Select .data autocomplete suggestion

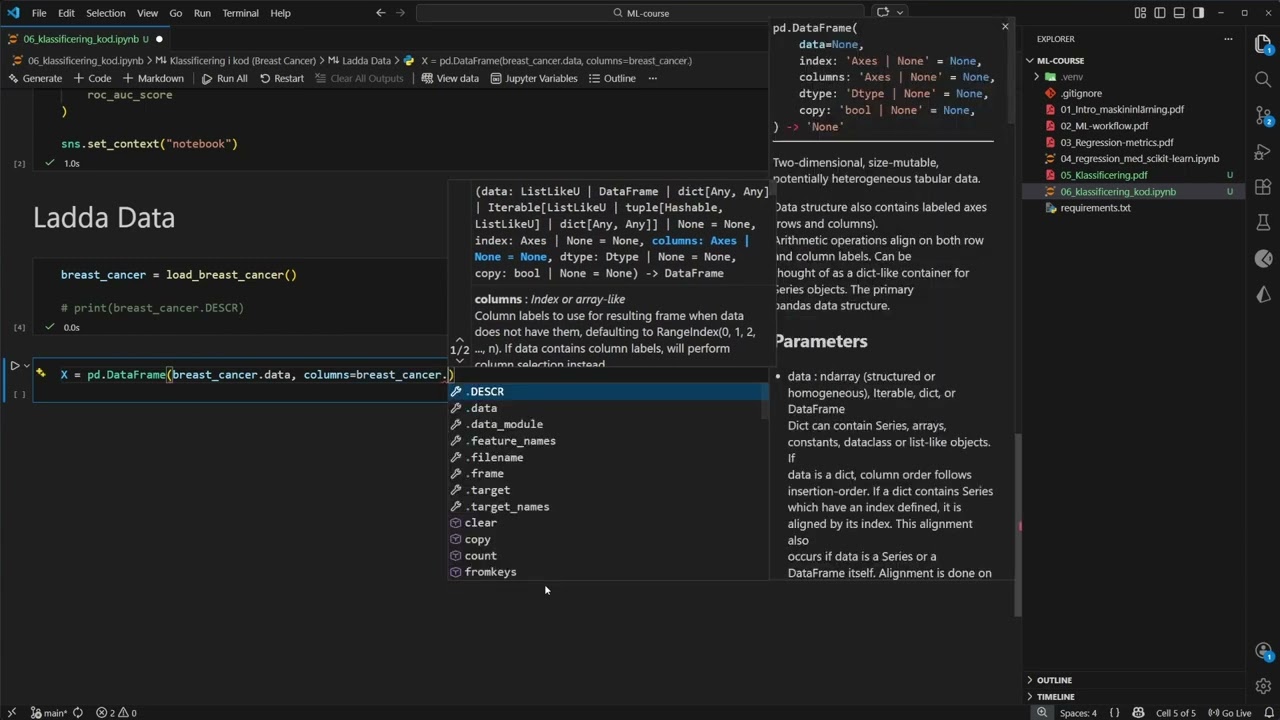(x=608, y=408)
